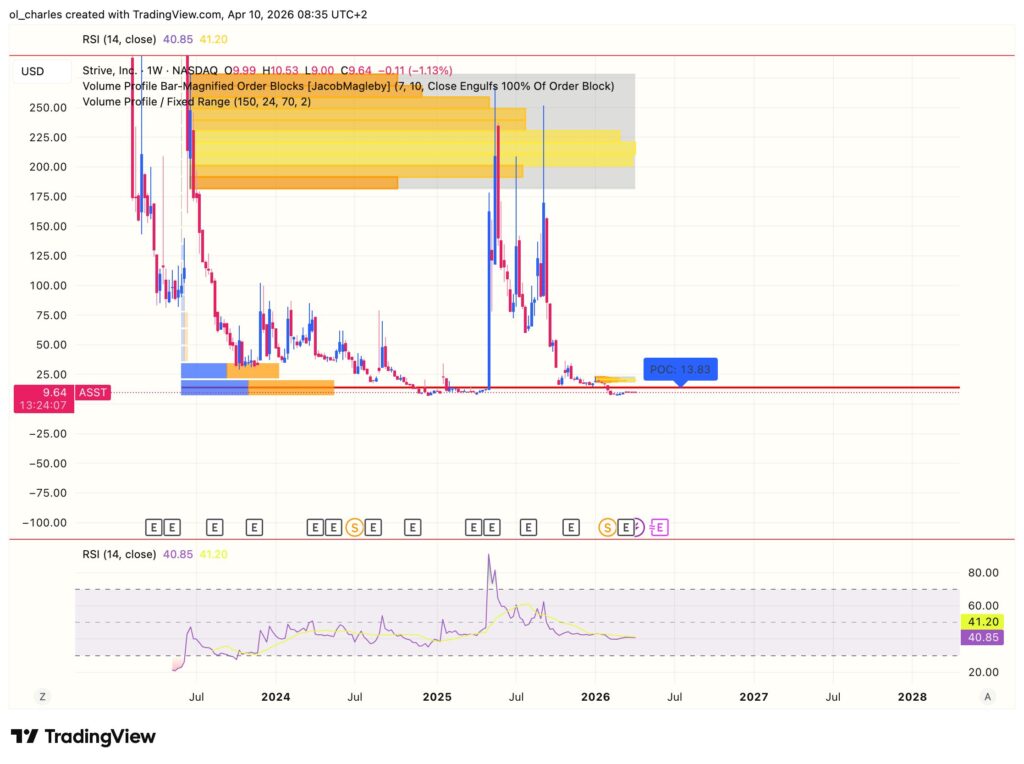Click the E marker below the 2025 label
The width and height of the screenshot is (1024, 764).
click(x=412, y=527)
